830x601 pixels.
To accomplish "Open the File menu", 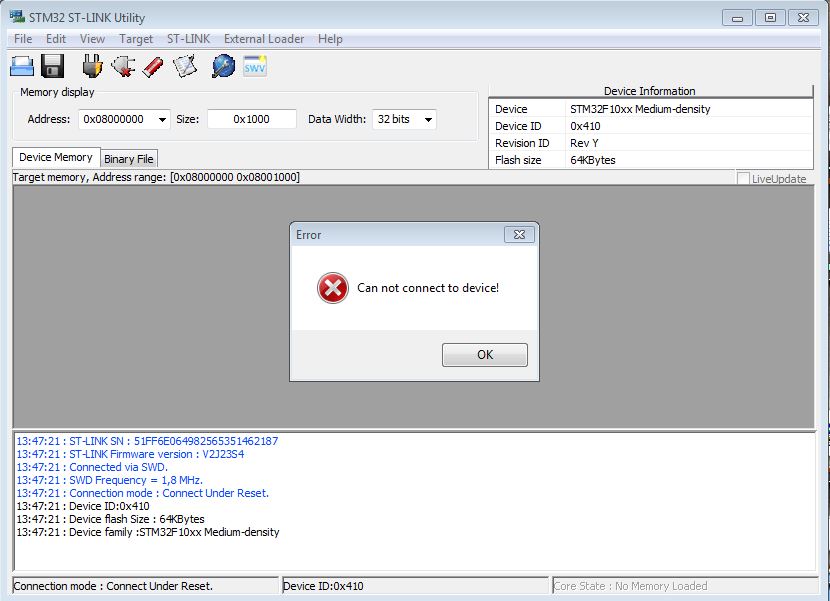I will (x=23, y=39).
